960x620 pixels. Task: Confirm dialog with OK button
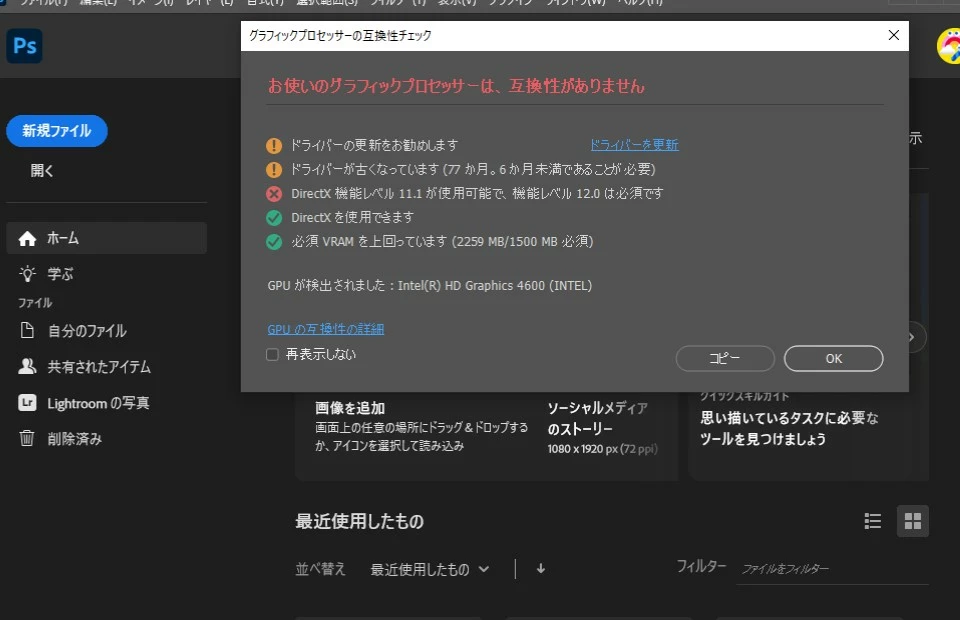pyautogui.click(x=833, y=359)
